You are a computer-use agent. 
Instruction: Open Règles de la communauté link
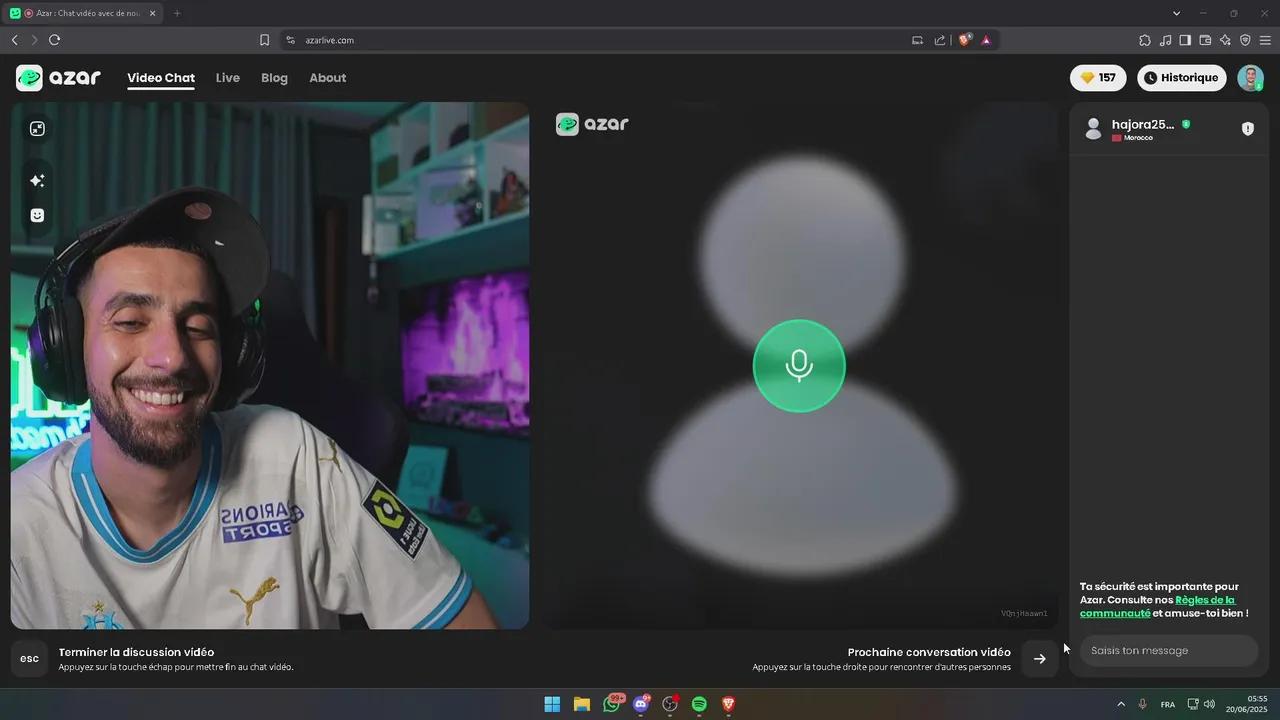click(1157, 606)
